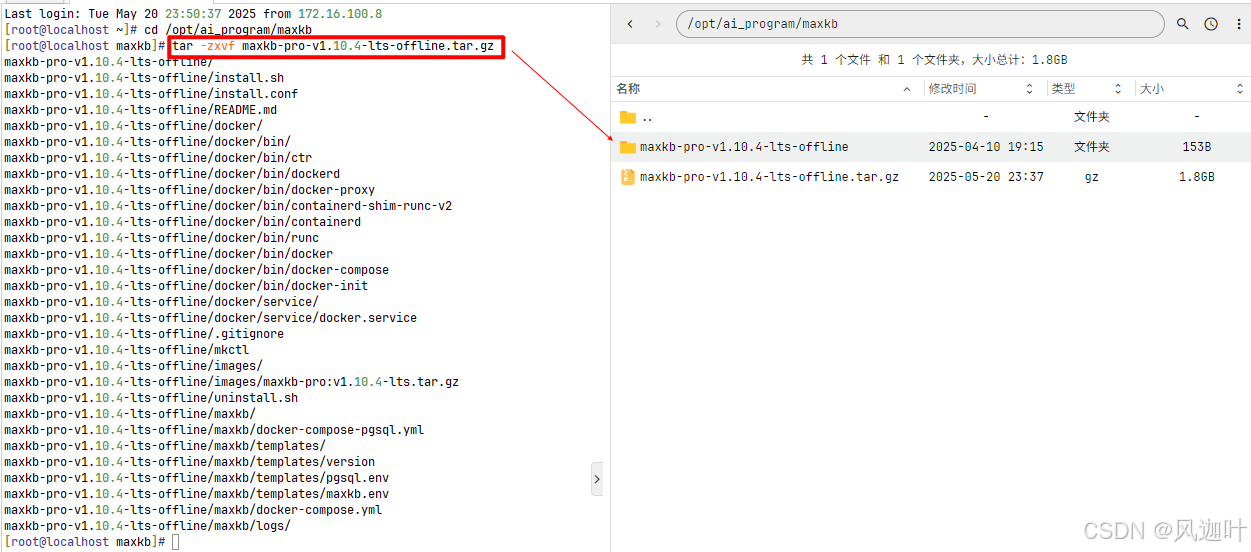Collapse the file panel with the side chevron
The height and width of the screenshot is (552, 1251).
[x=597, y=479]
